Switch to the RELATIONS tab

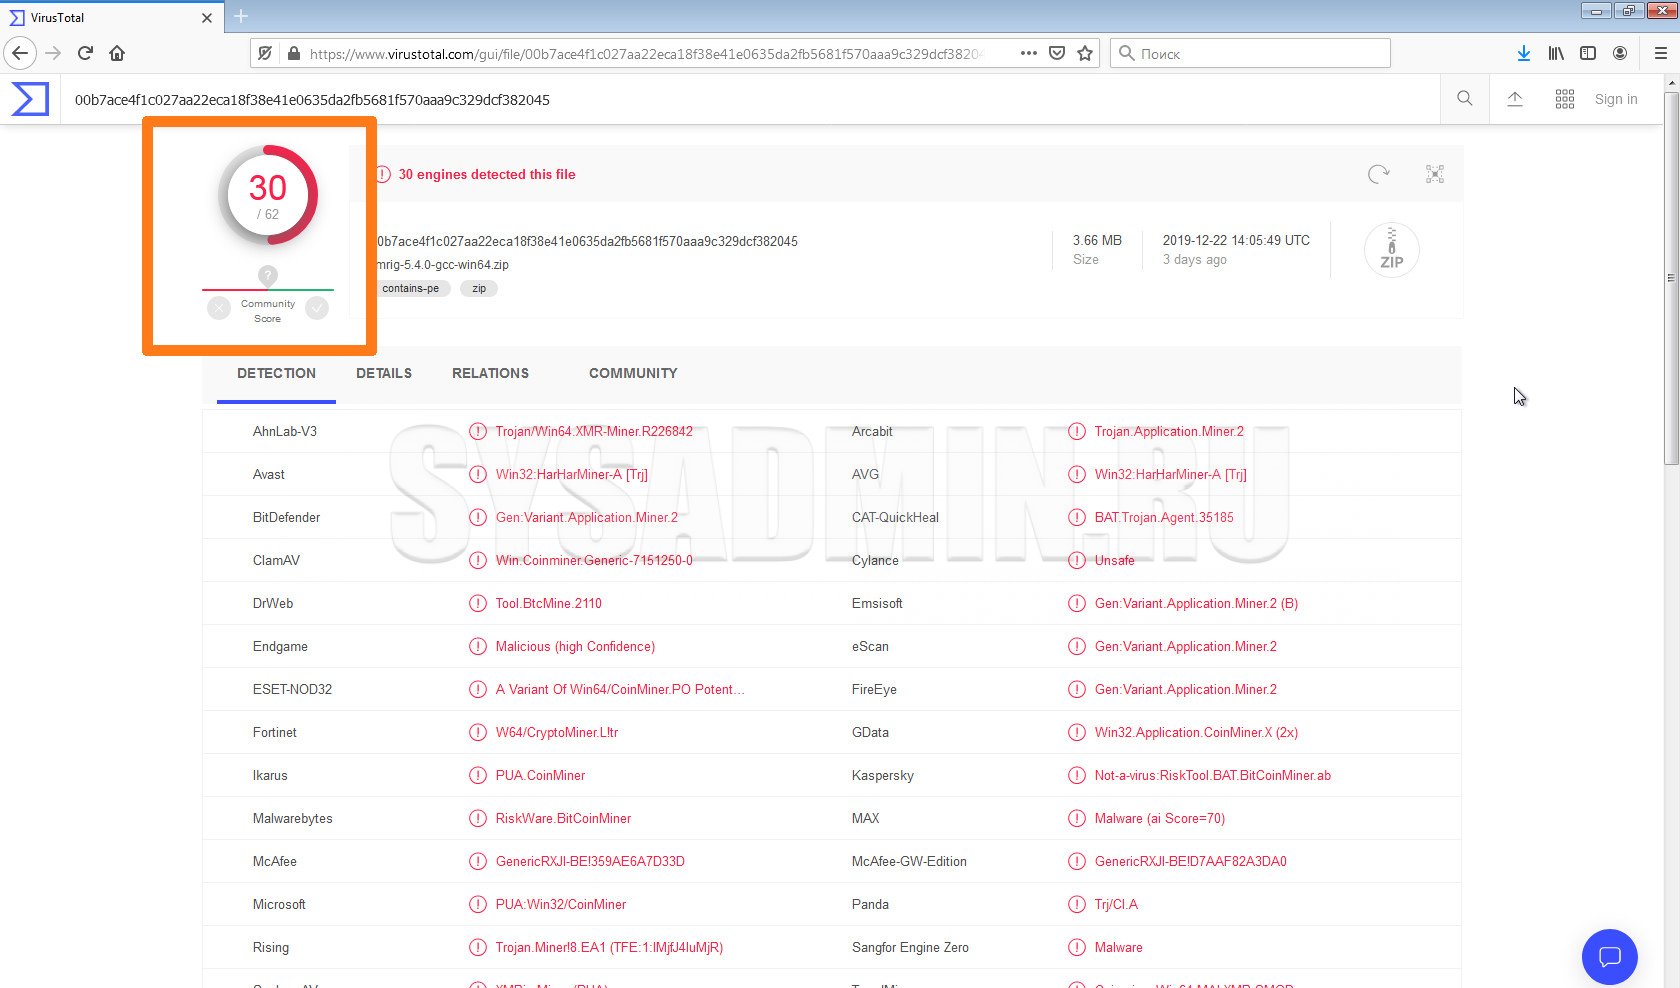coord(490,373)
